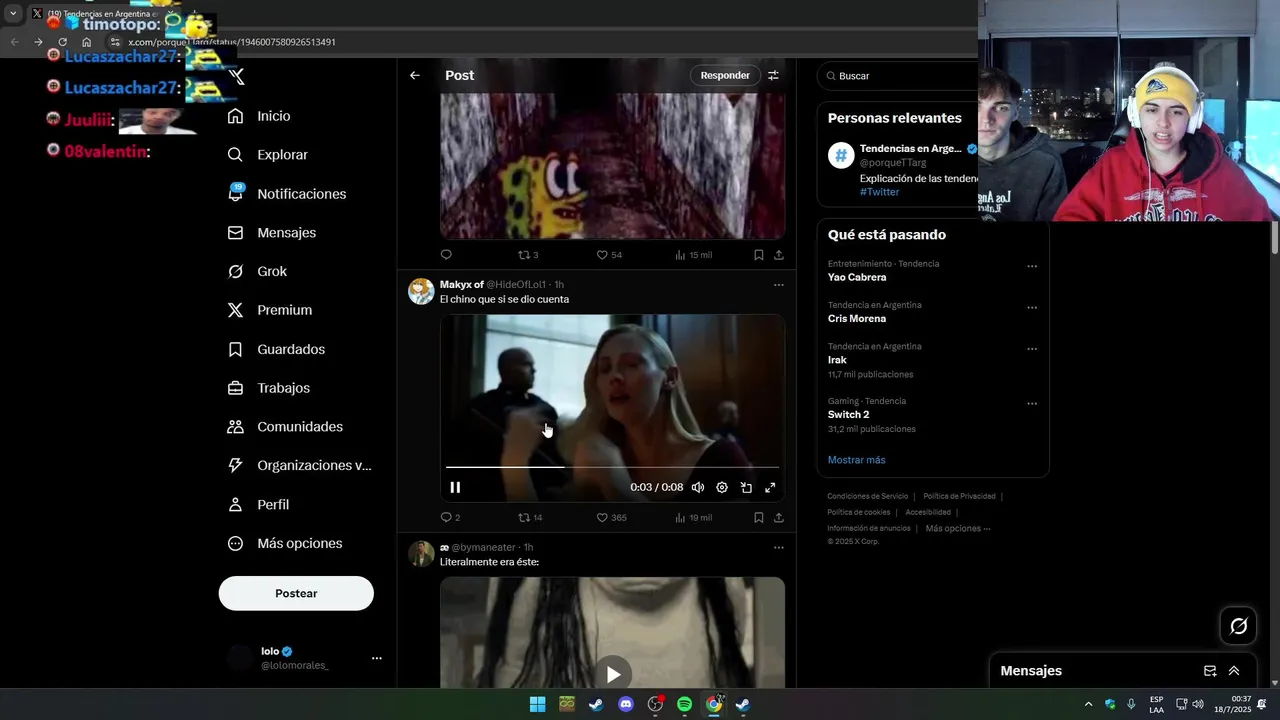This screenshot has height=720, width=1280.
Task: Bookmark the SpongeBob post
Action: tap(759, 255)
